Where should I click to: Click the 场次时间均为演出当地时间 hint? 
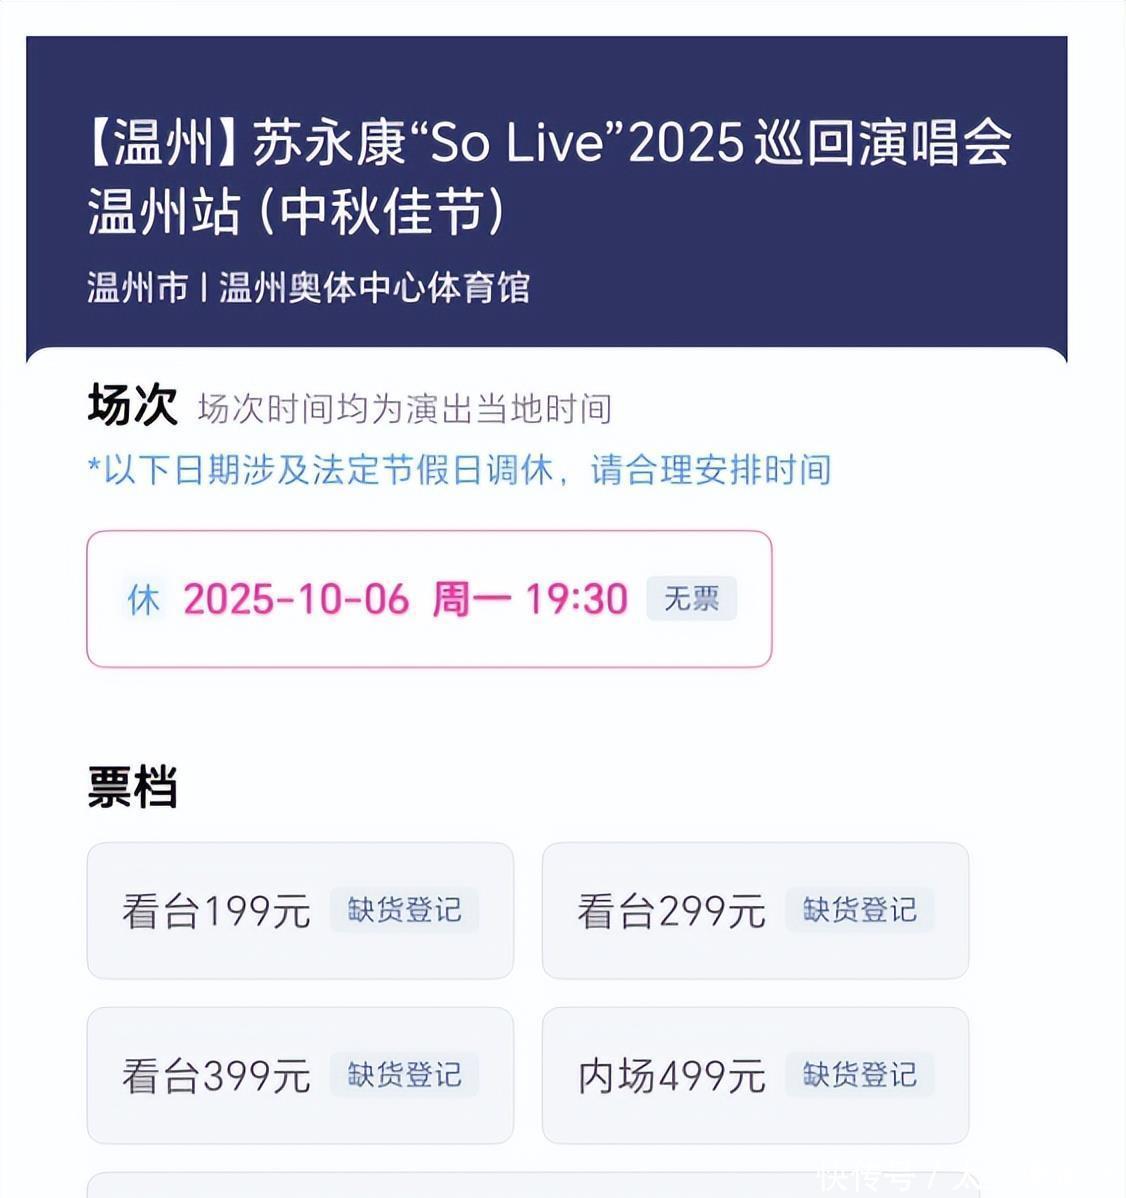tap(405, 409)
